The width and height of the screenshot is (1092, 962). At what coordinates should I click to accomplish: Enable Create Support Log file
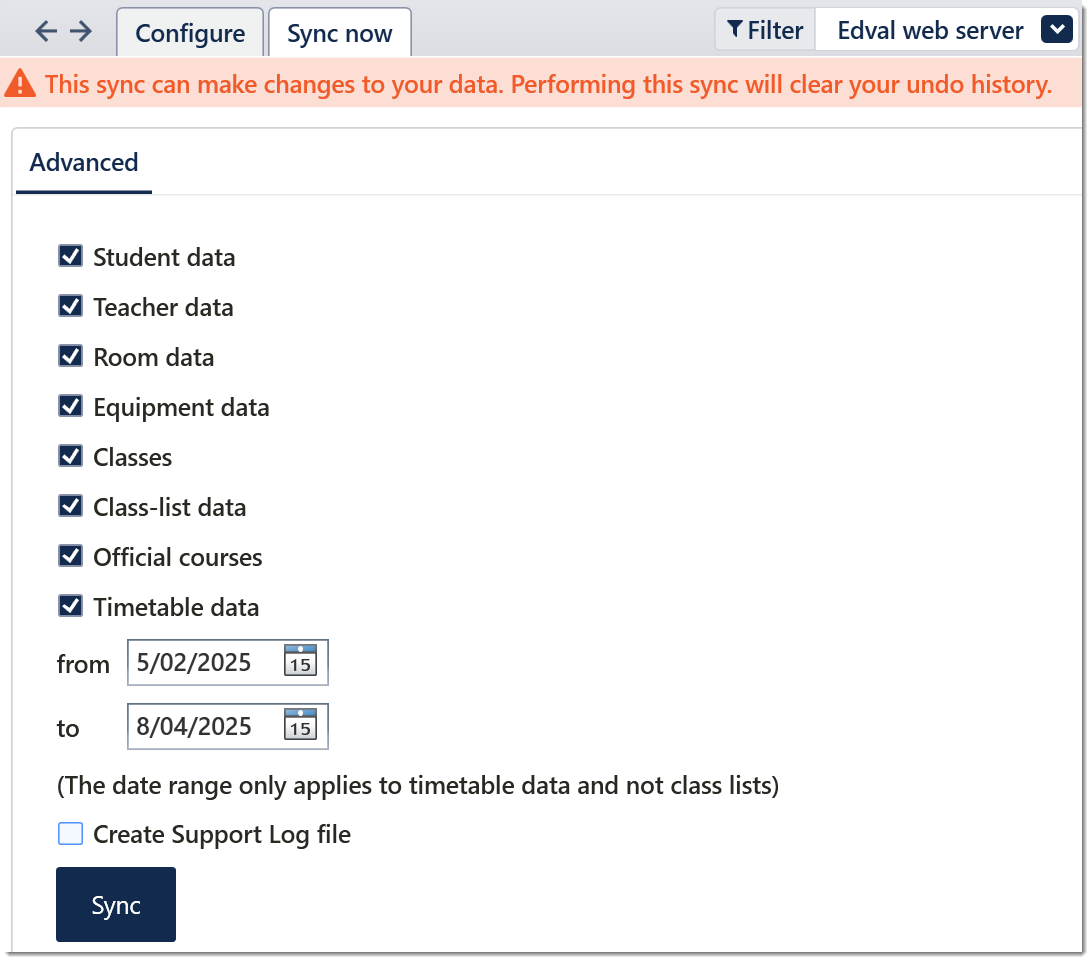click(70, 833)
